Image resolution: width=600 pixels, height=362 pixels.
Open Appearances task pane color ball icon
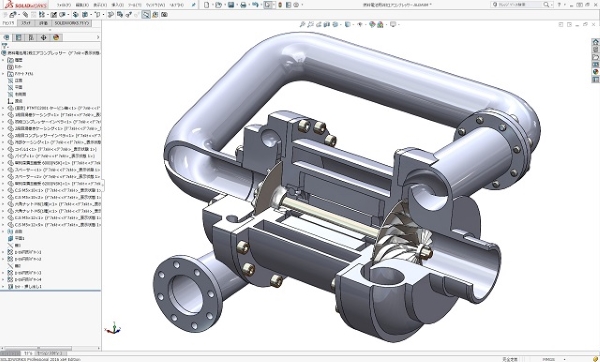[595, 72]
